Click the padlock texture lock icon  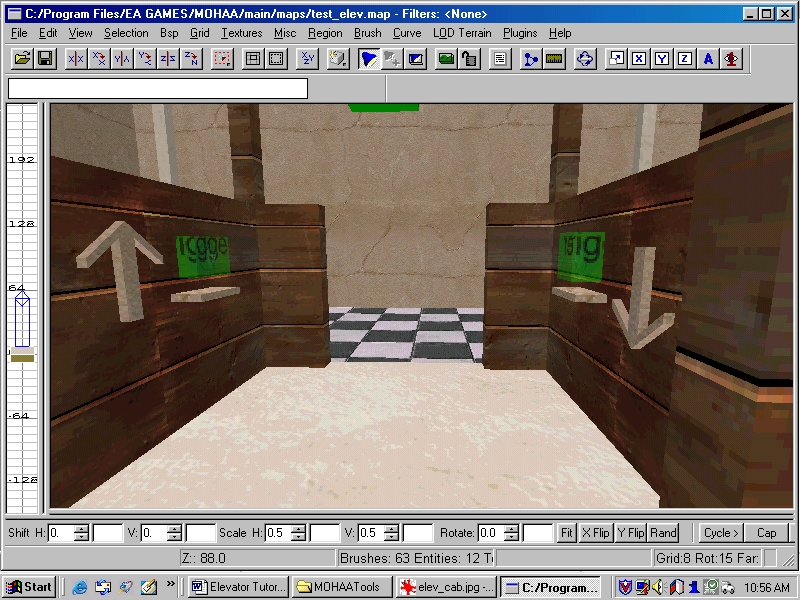point(469,59)
